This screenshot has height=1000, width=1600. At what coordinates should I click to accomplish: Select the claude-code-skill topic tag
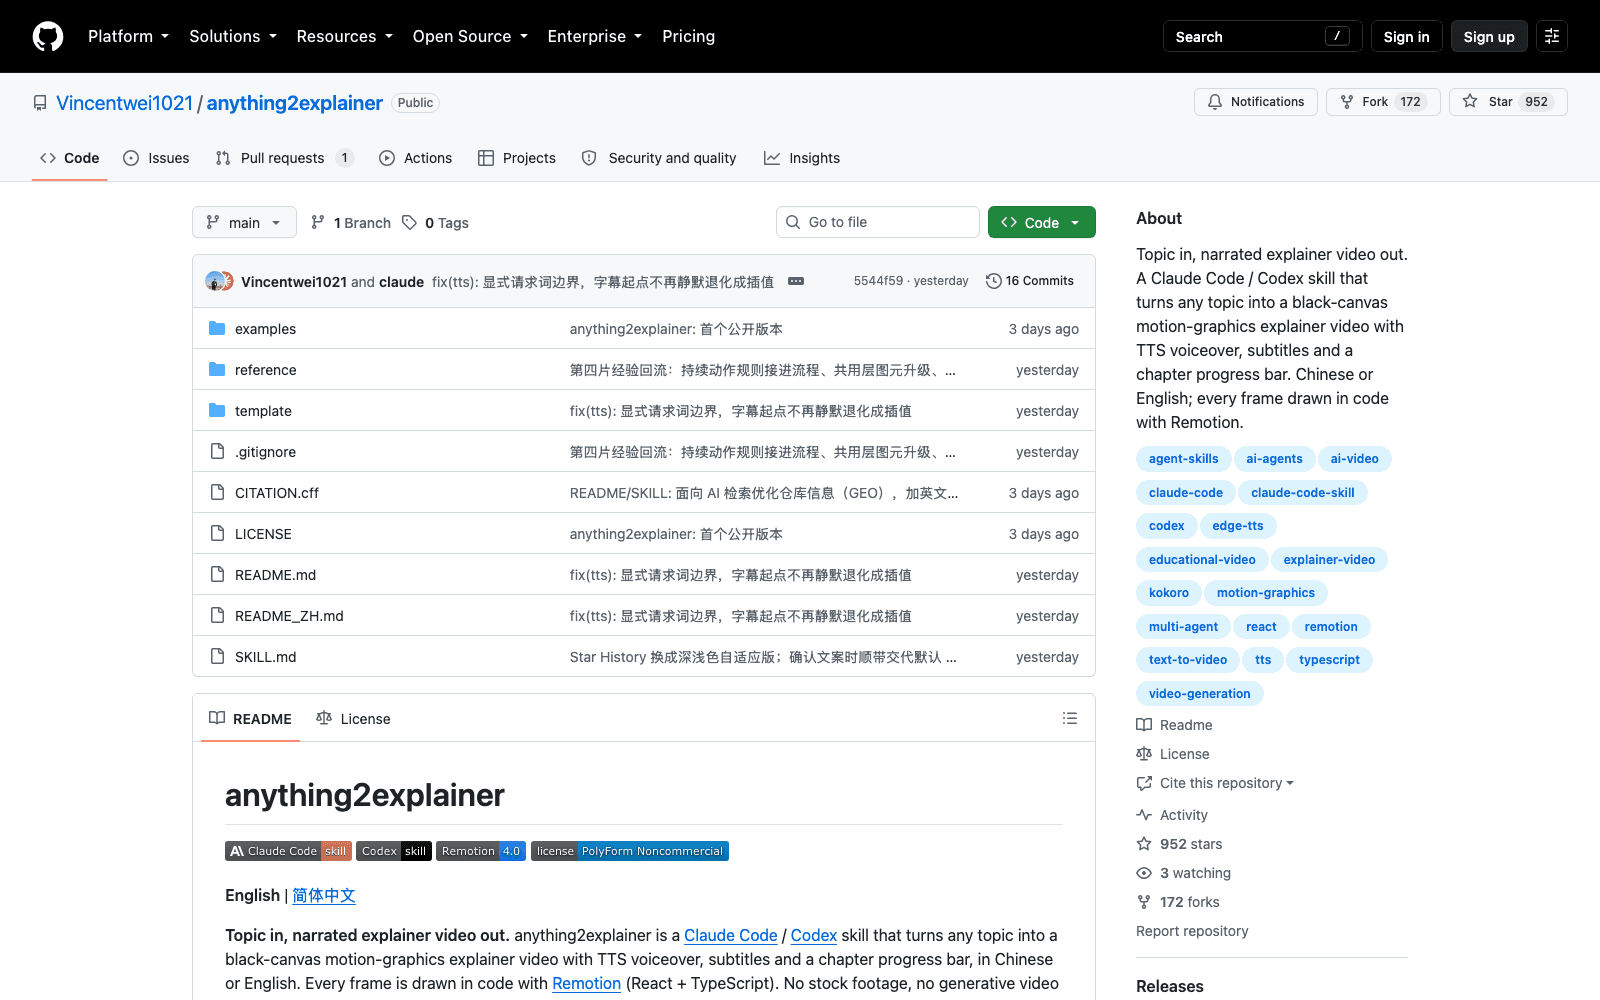1302,492
